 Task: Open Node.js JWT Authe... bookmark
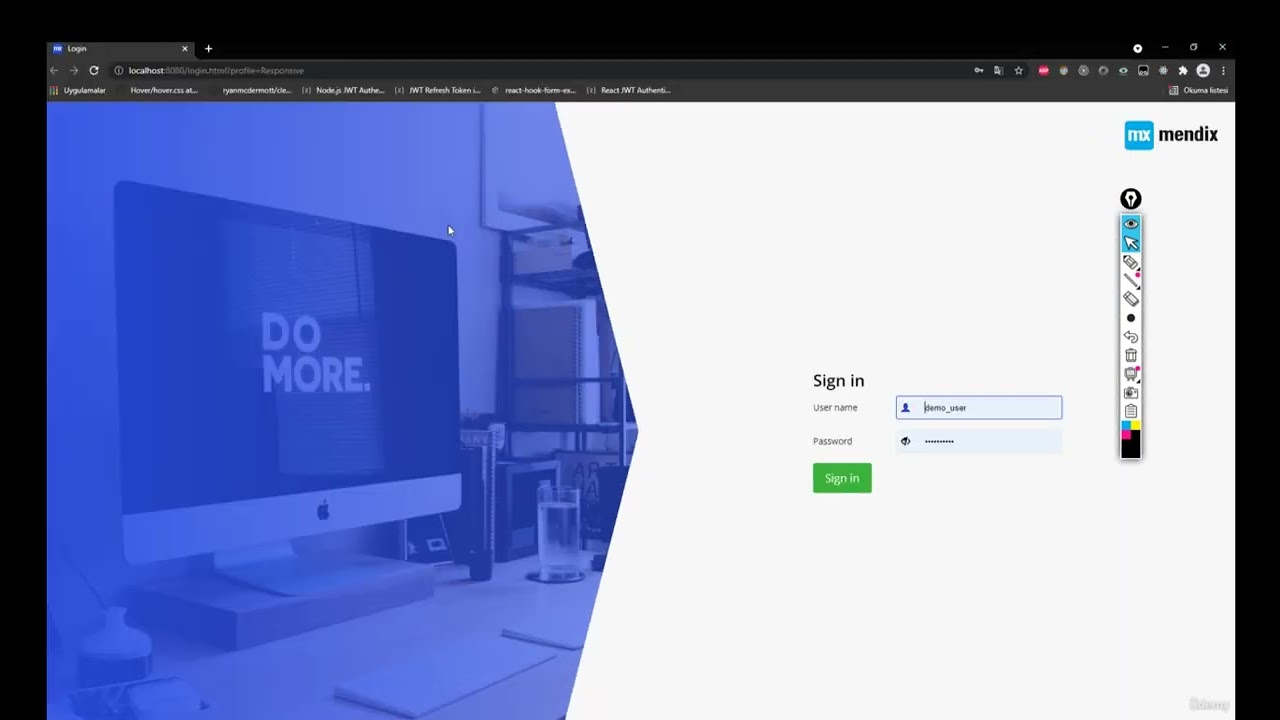(343, 90)
